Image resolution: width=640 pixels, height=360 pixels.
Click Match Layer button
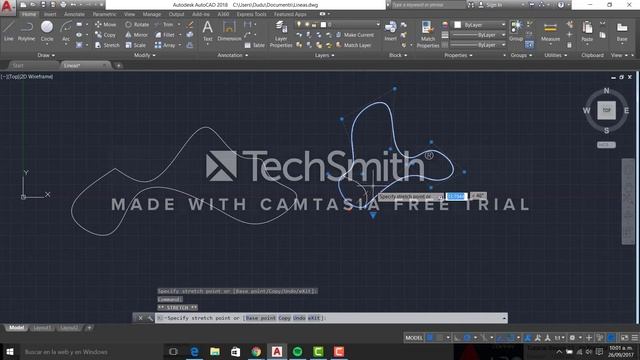pos(353,45)
